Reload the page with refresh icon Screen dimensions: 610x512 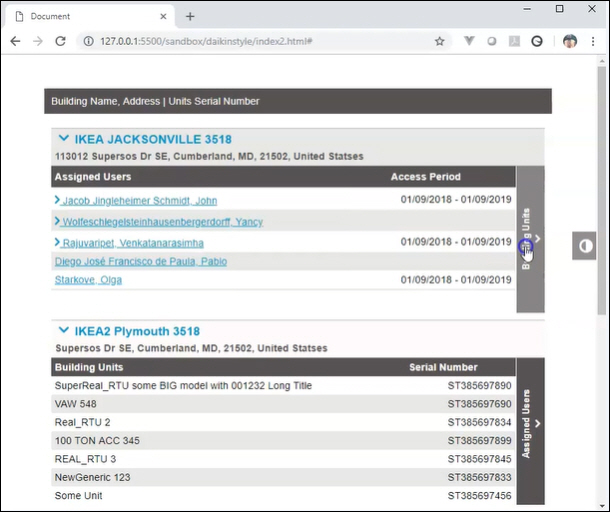click(x=60, y=41)
